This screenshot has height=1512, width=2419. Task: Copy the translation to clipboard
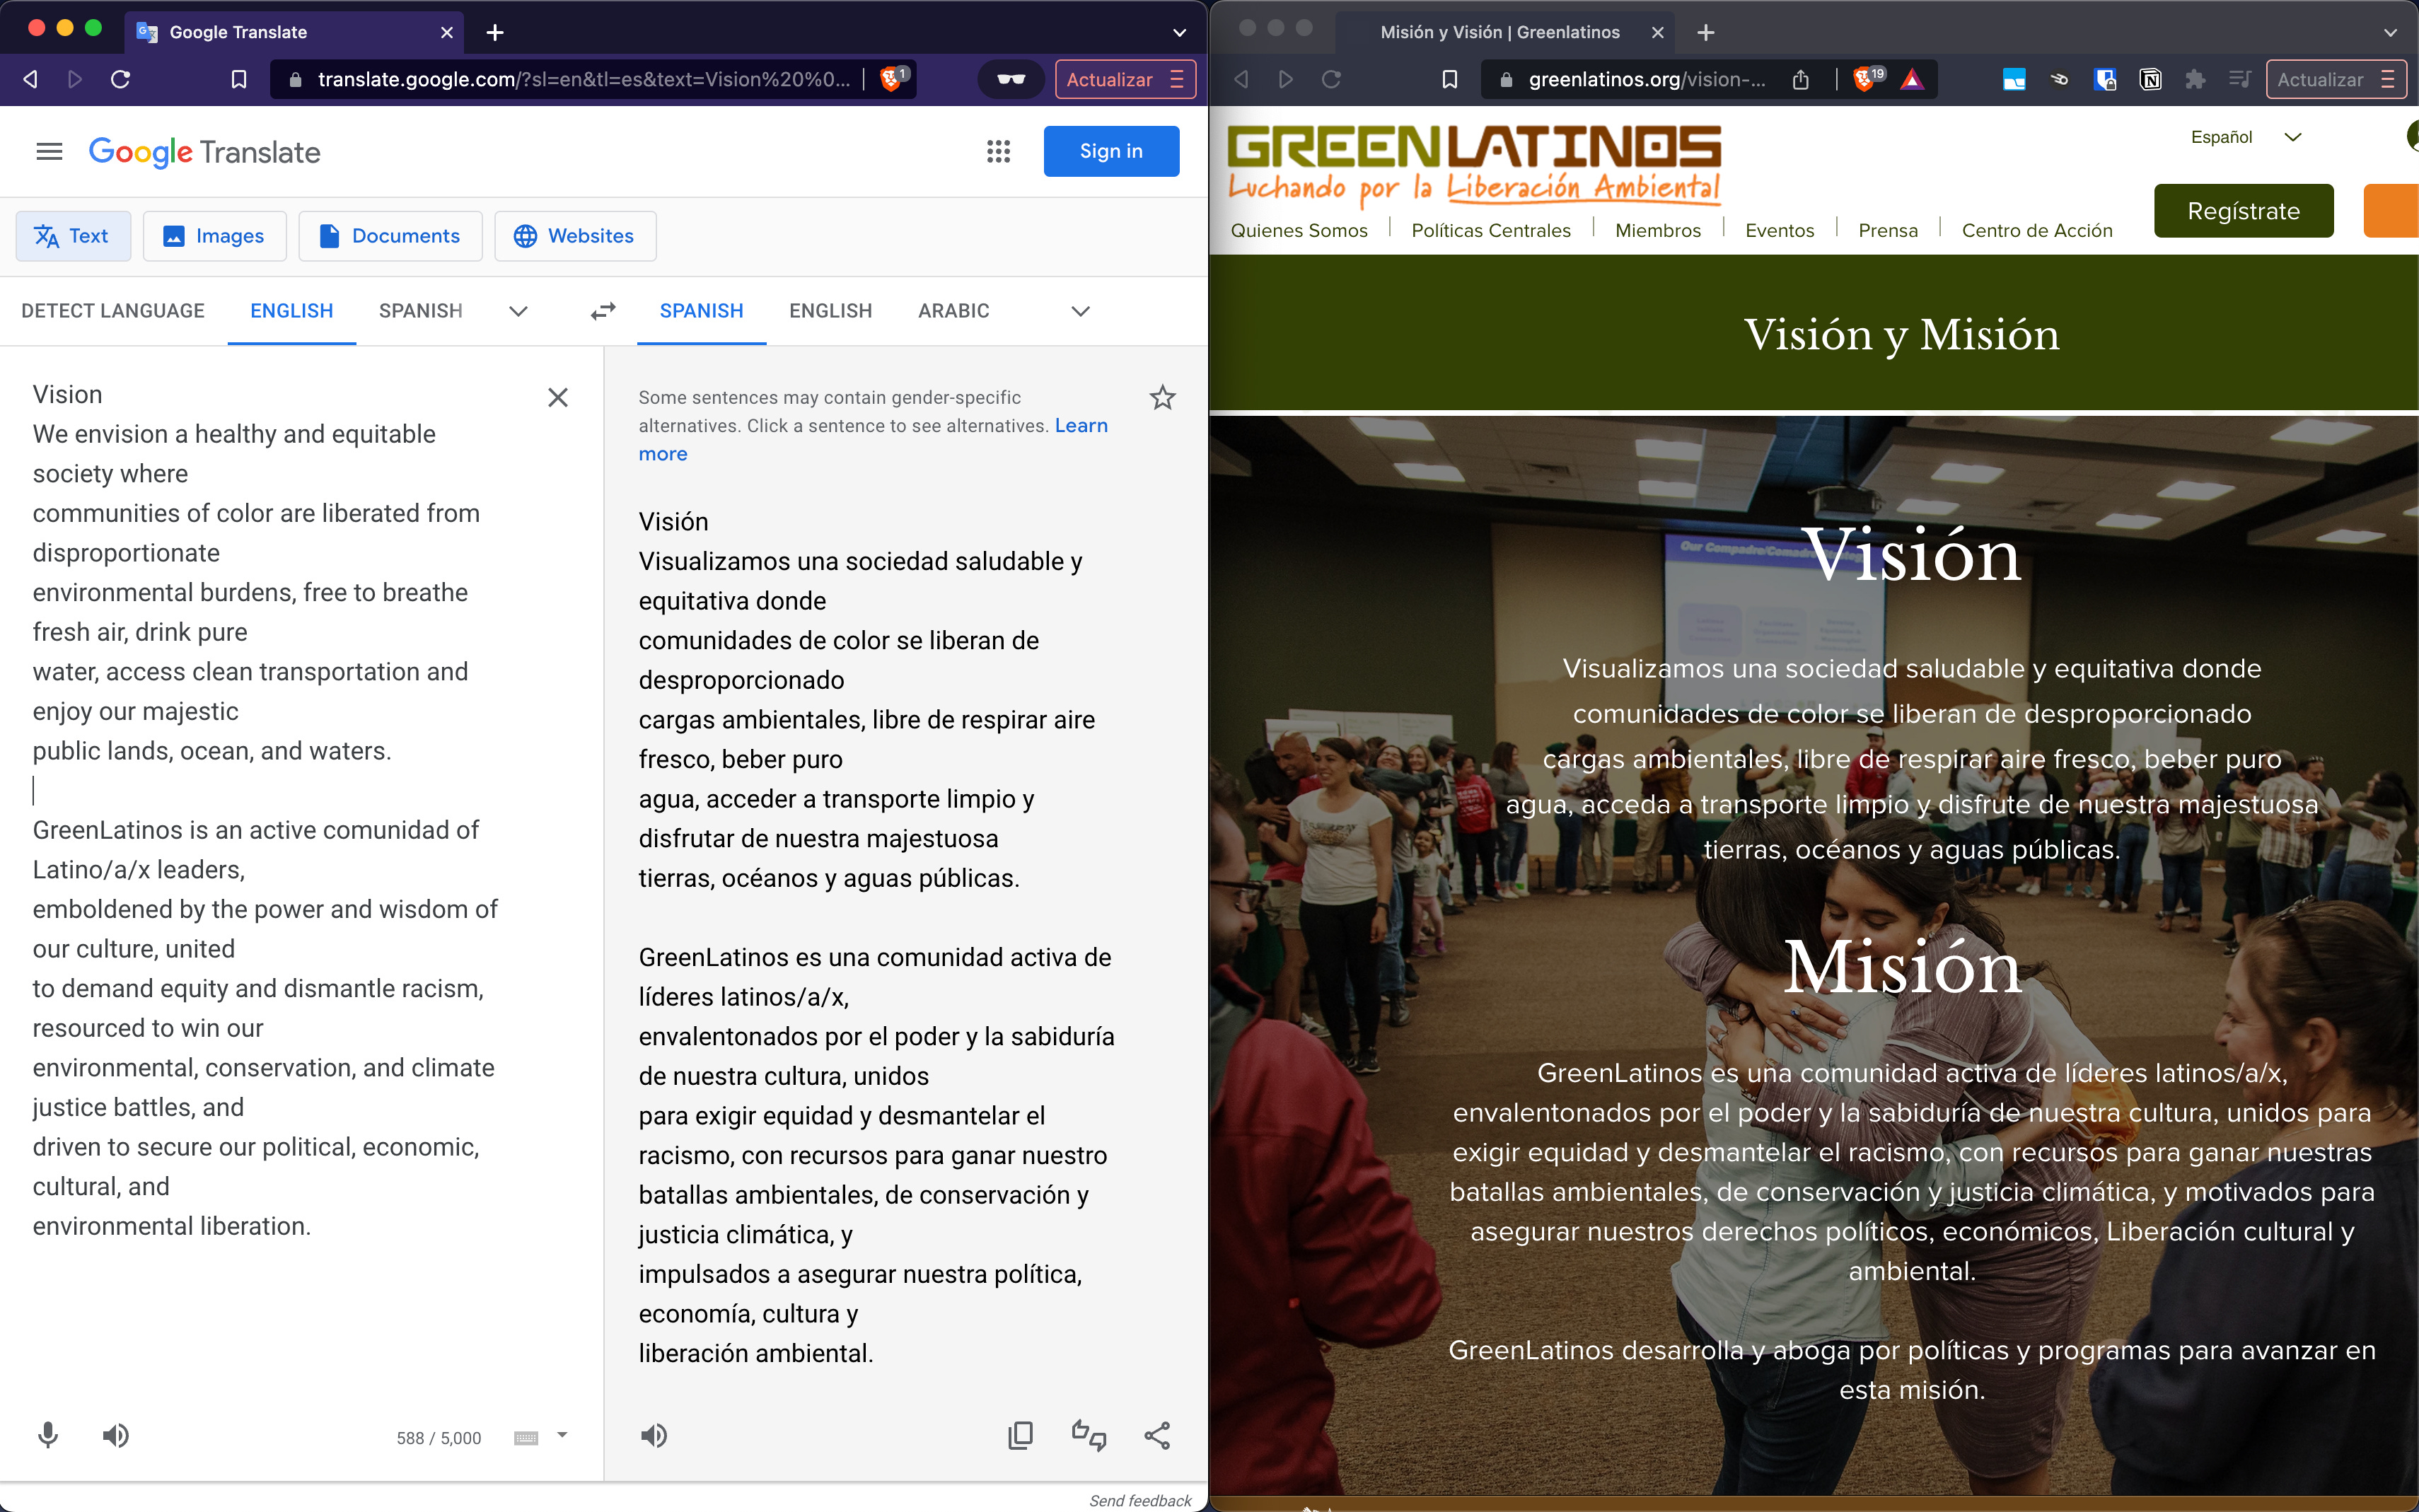coord(1020,1436)
